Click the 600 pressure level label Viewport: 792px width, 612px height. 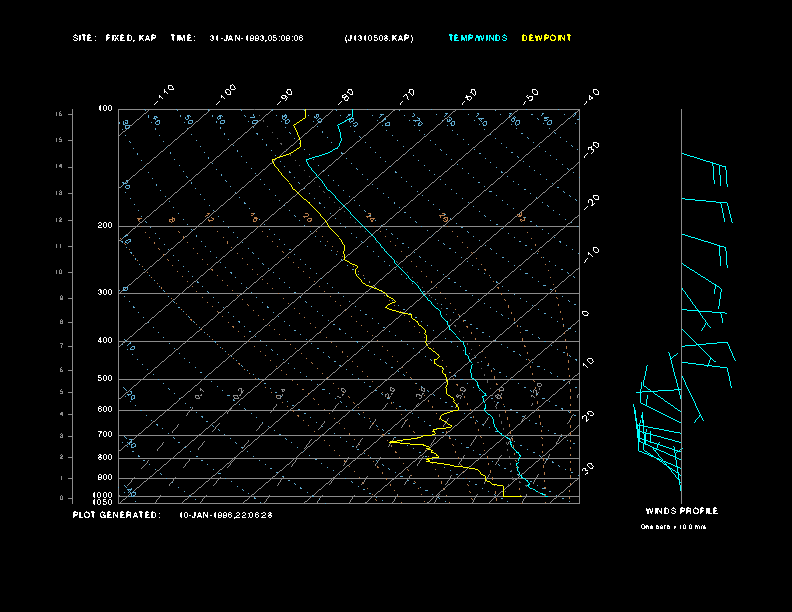coord(105,410)
